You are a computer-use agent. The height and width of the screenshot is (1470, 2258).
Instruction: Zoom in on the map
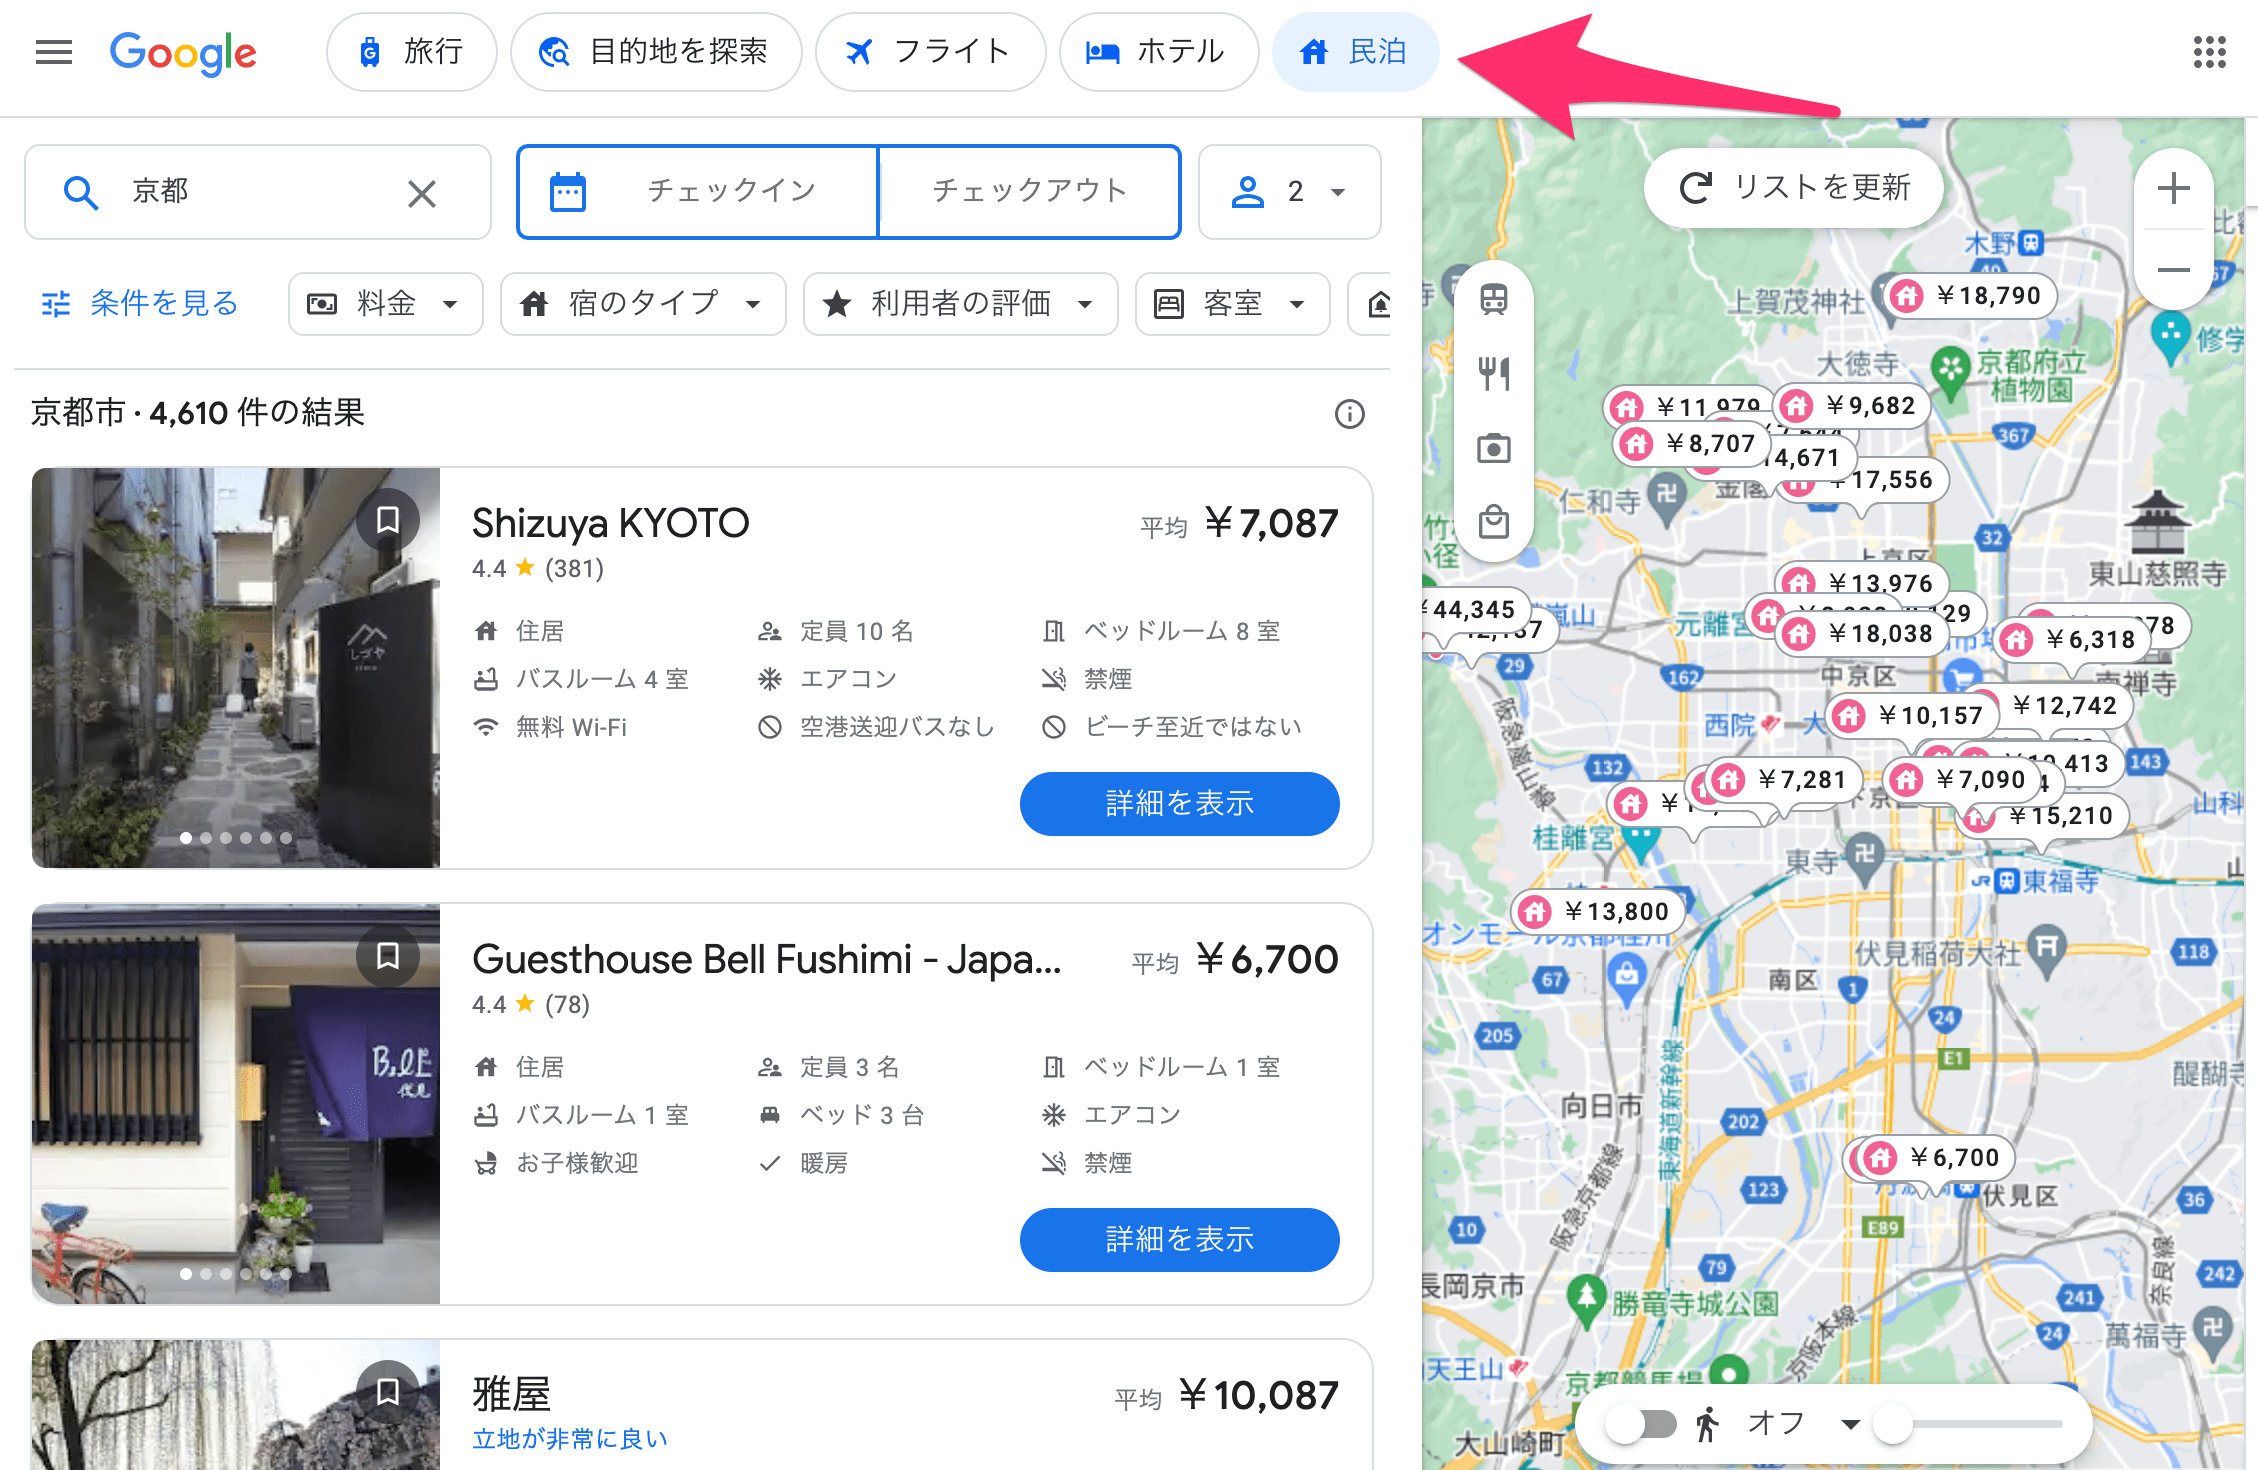pyautogui.click(x=2173, y=189)
